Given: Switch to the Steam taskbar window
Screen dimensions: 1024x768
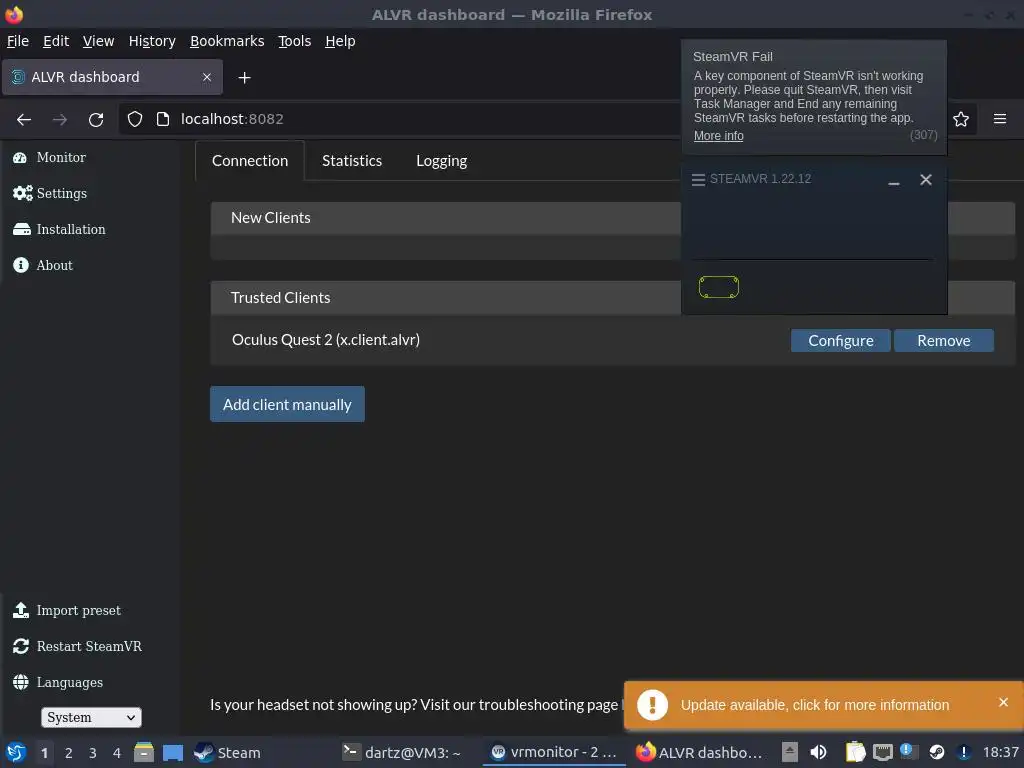Looking at the screenshot, I should (227, 753).
